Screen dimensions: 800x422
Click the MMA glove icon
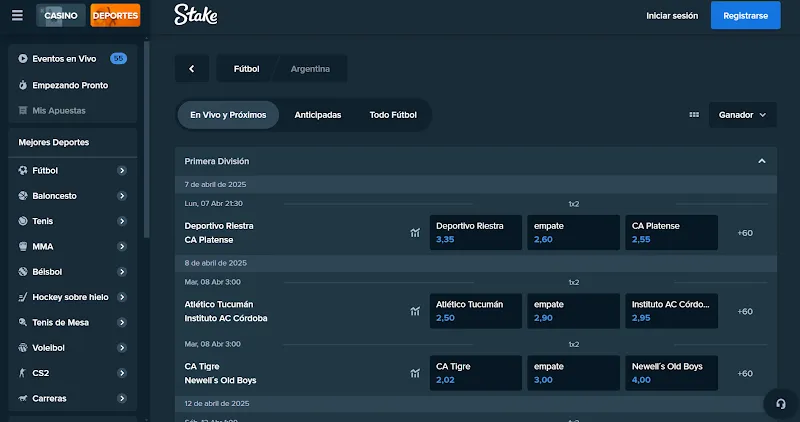(22, 246)
